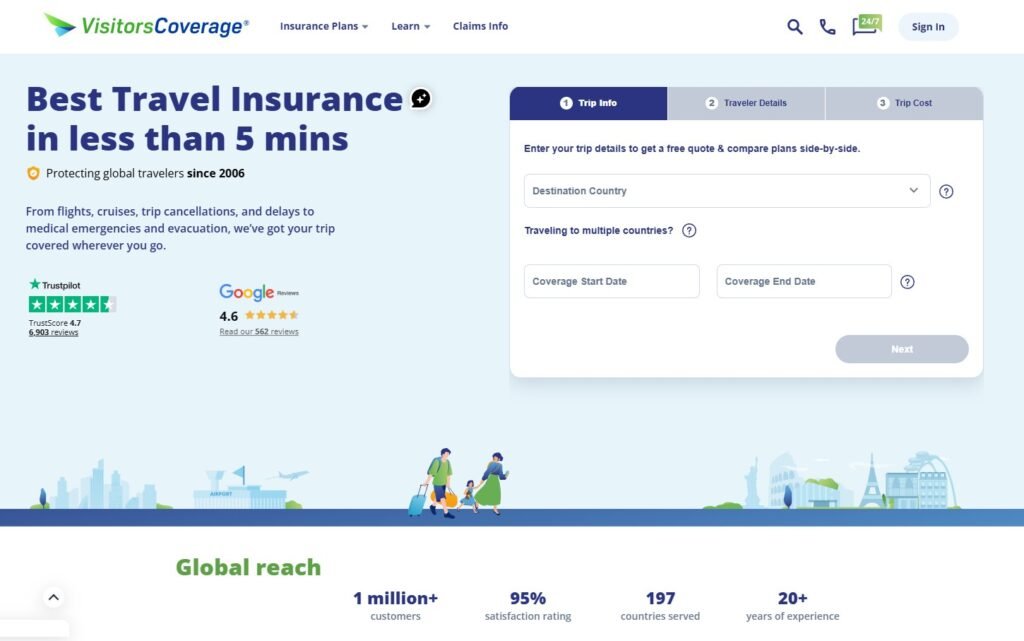
Task: Open the Claims Info menu item
Action: coord(480,26)
